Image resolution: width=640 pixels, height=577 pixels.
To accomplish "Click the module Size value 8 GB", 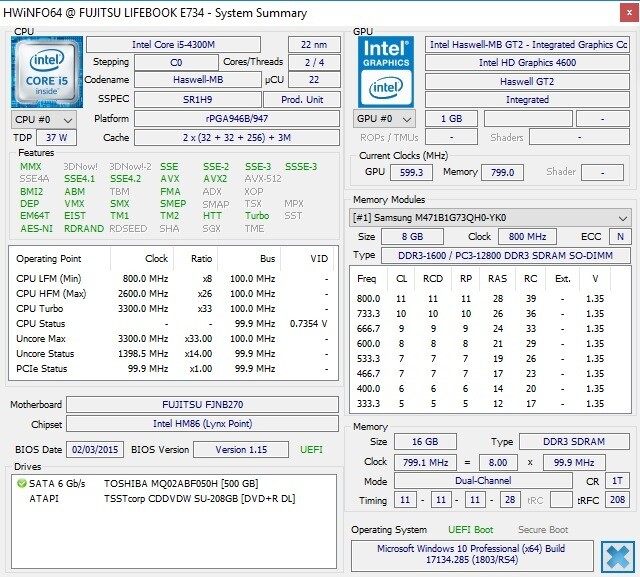I will [x=412, y=236].
